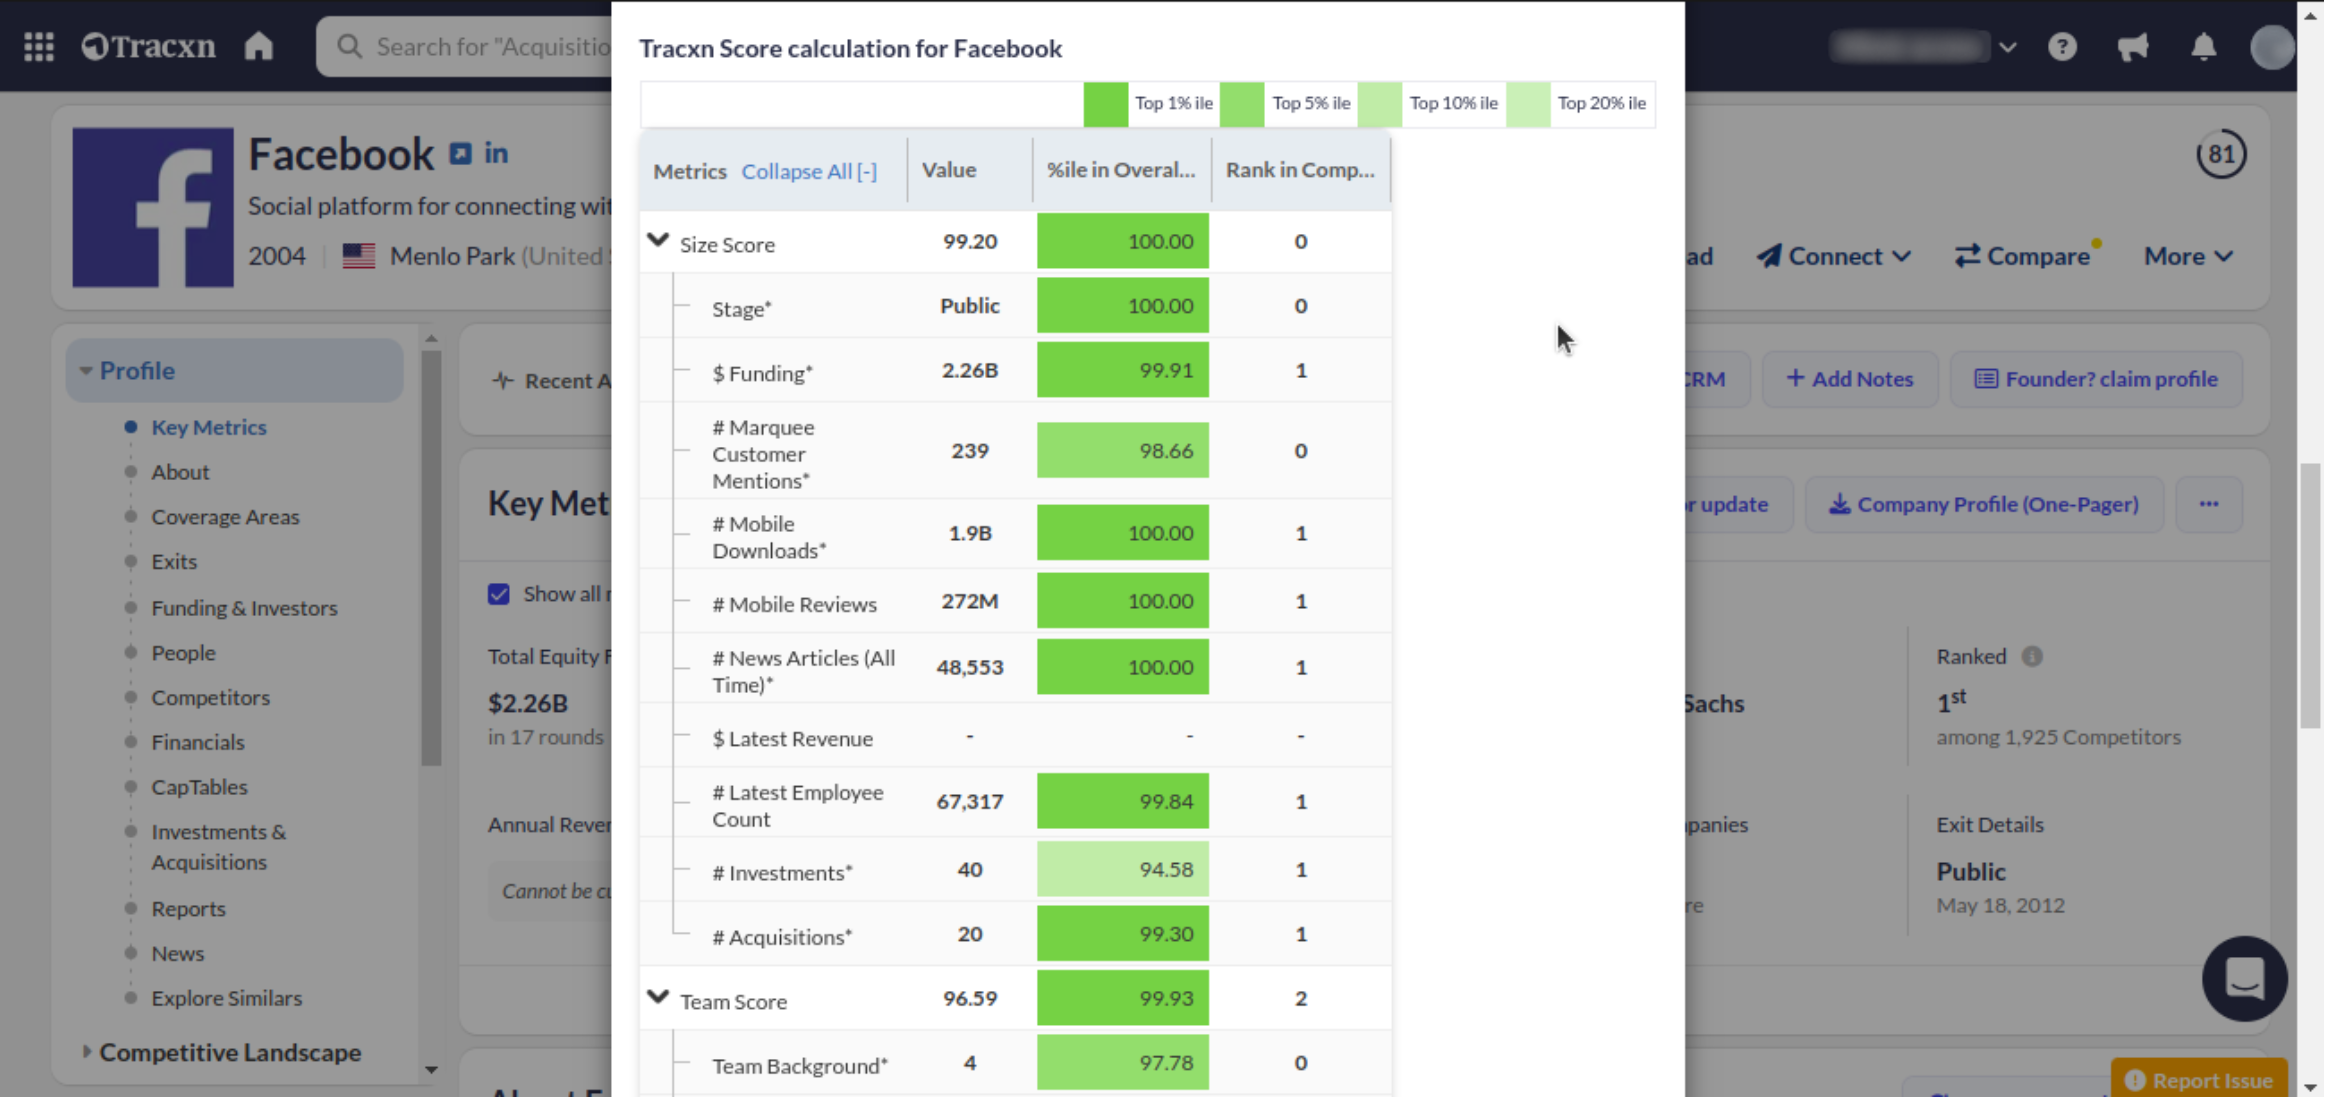Open notifications bell icon

[2204, 47]
